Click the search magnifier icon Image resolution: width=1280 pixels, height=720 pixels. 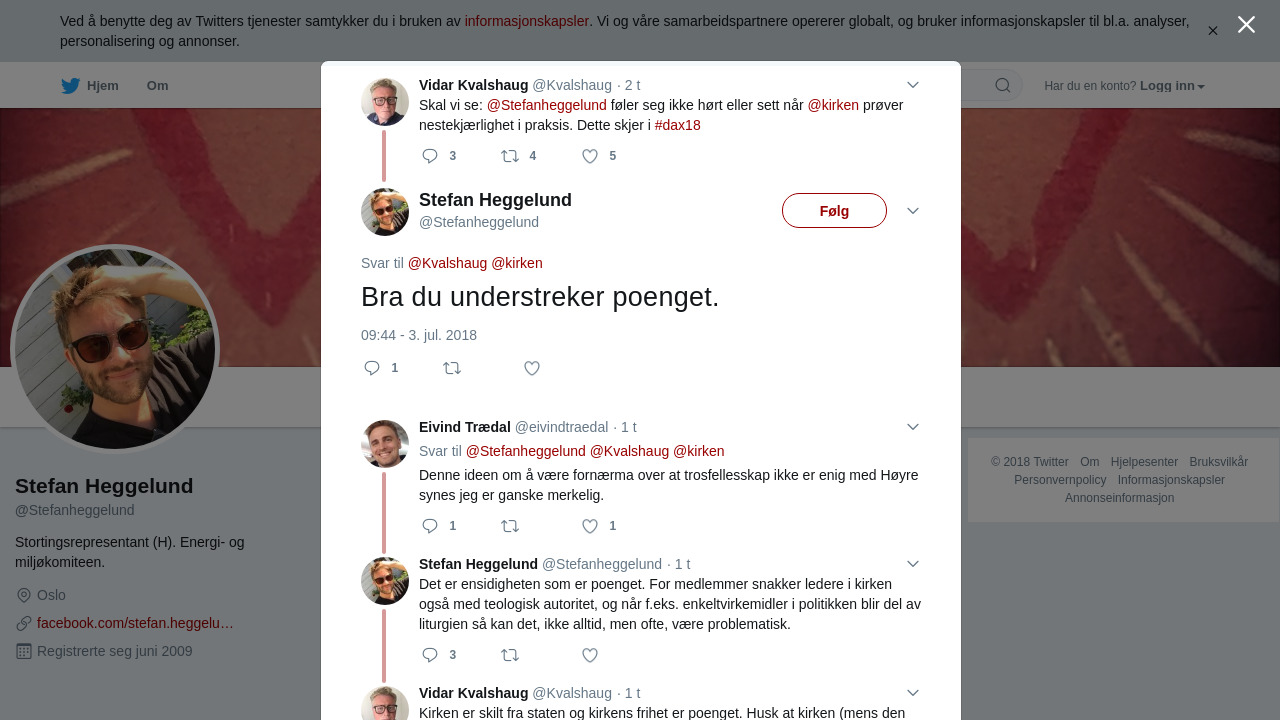[1003, 85]
